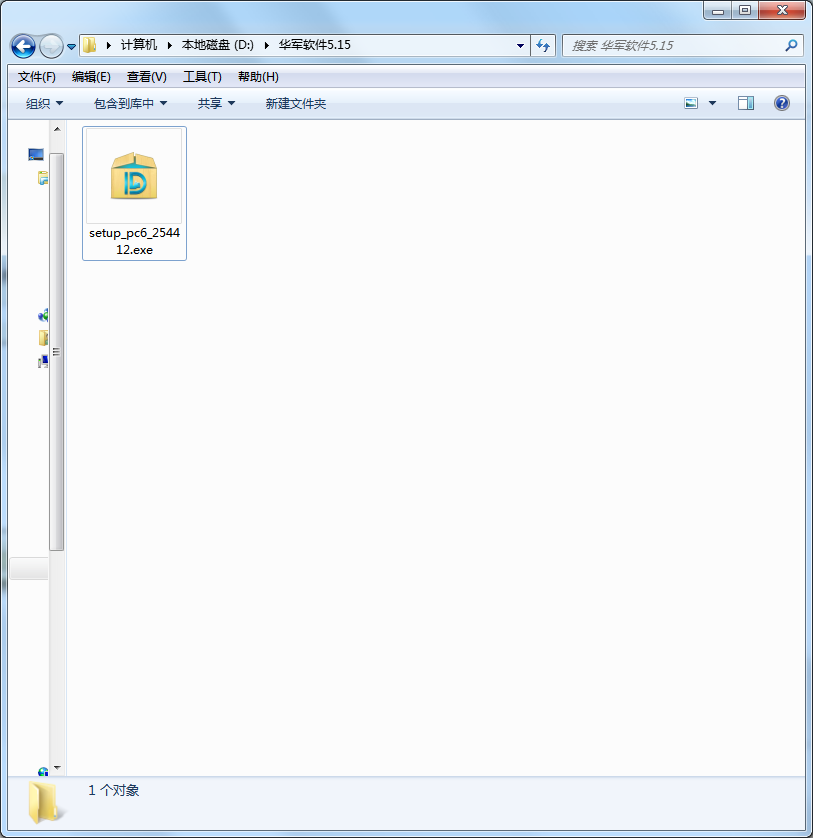This screenshot has width=813, height=838.
Task: Open Help with the question mark icon
Action: pyautogui.click(x=781, y=102)
